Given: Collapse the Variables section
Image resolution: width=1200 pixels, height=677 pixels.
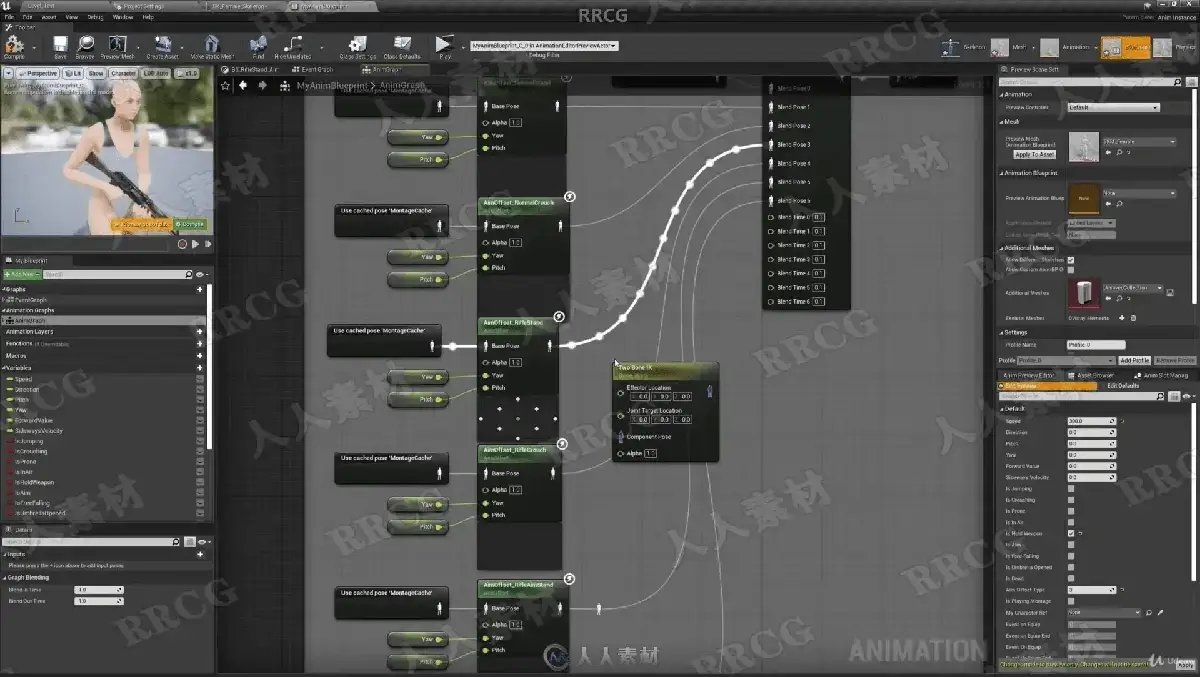Looking at the screenshot, I should [x=6, y=368].
